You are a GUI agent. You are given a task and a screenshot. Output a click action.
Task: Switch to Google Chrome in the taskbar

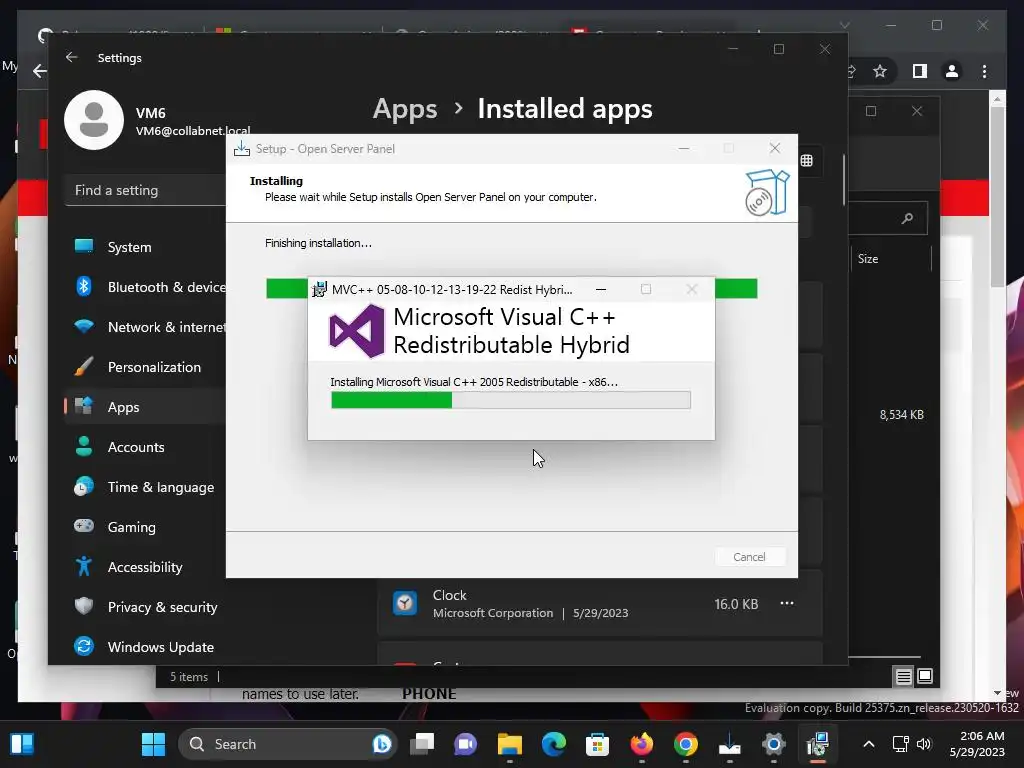pyautogui.click(x=686, y=744)
